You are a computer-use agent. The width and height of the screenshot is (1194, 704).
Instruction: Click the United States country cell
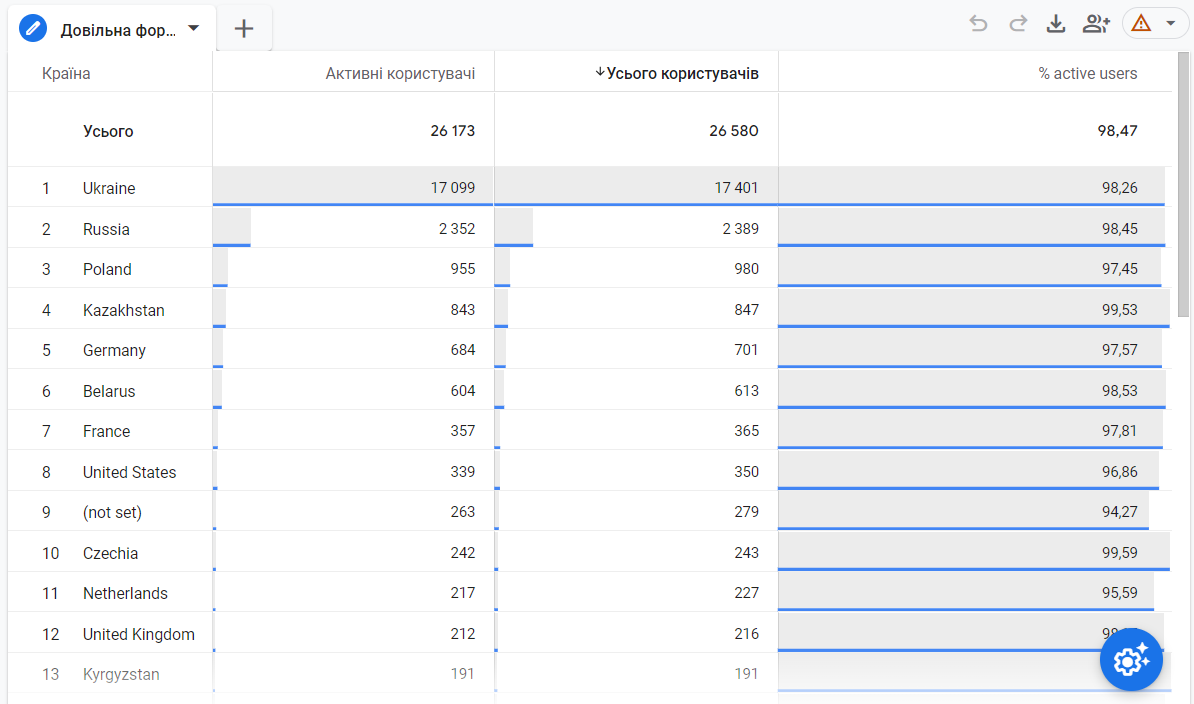(129, 472)
